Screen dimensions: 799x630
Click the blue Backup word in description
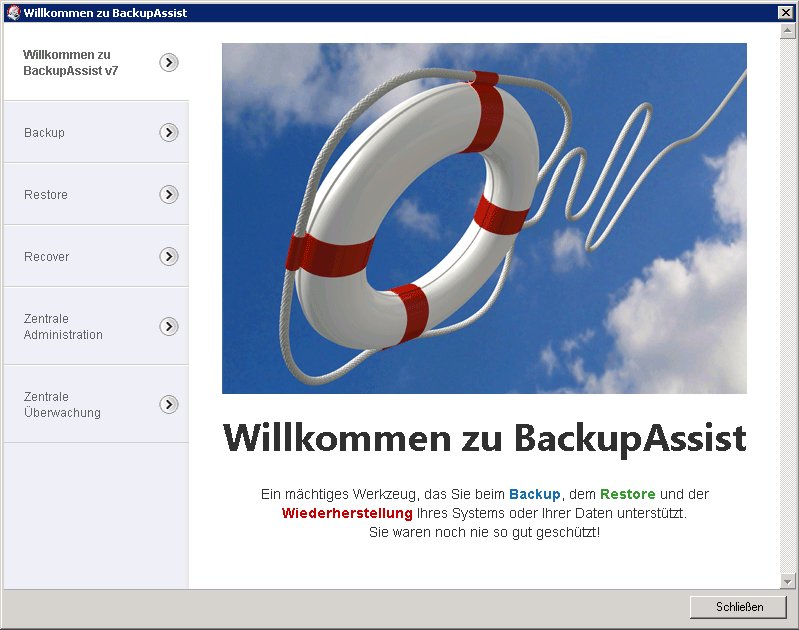535,494
